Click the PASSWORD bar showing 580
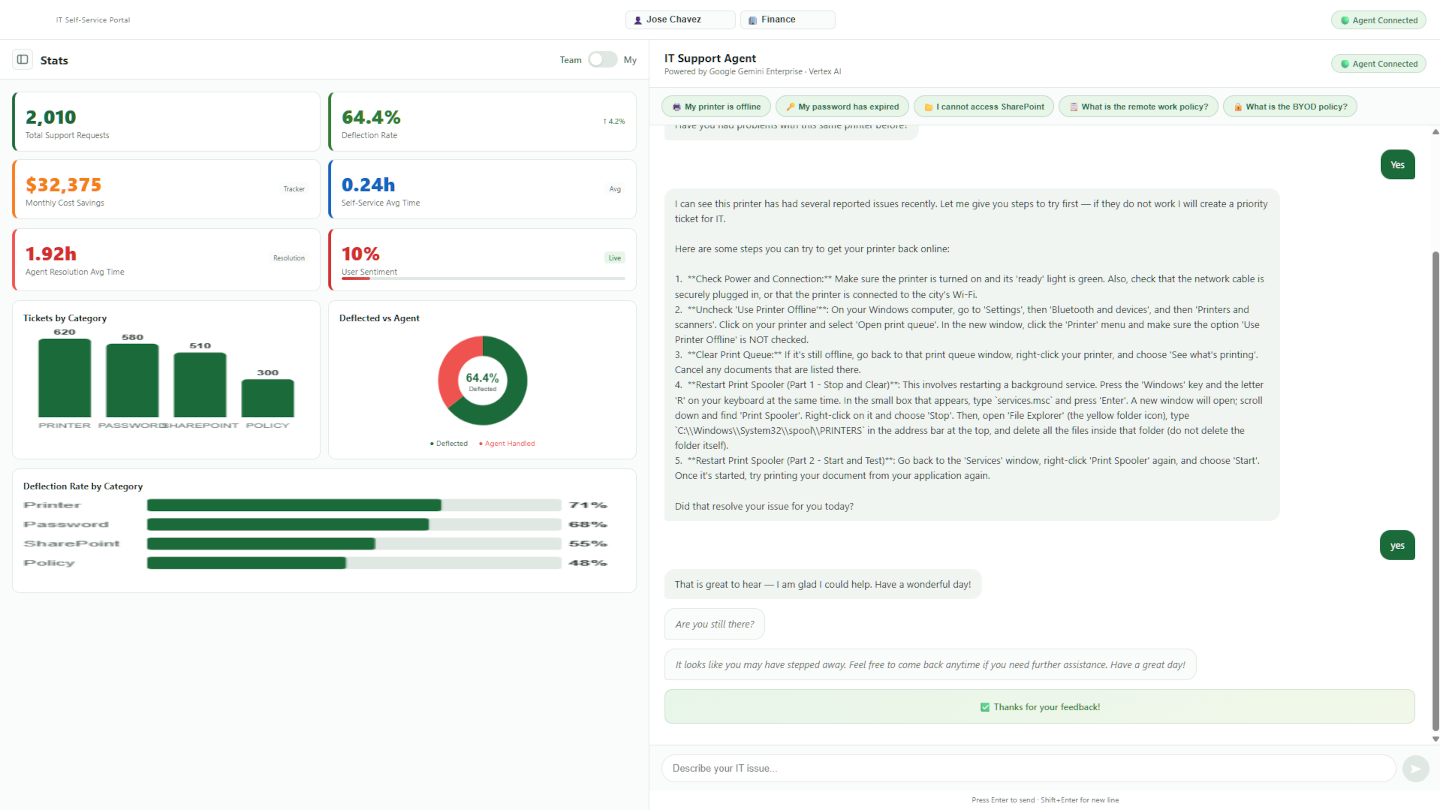 (132, 381)
